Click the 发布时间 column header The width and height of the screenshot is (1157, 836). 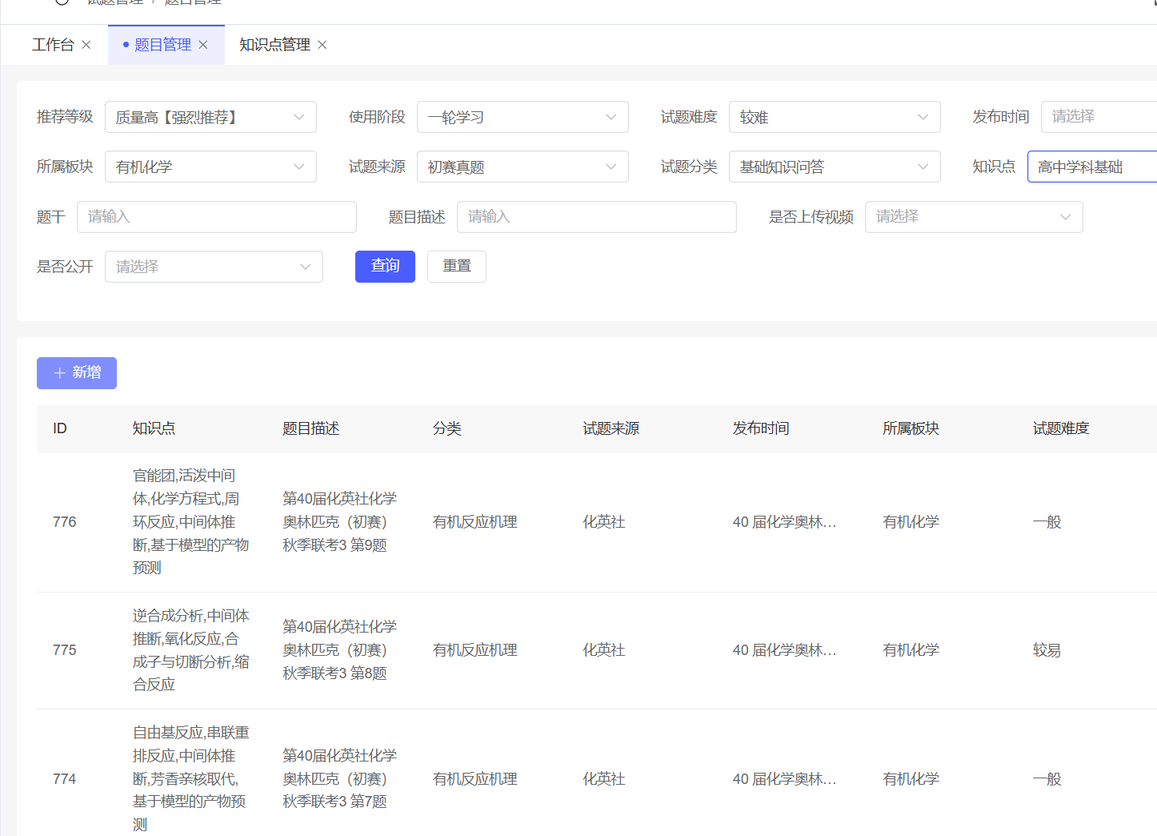point(761,429)
